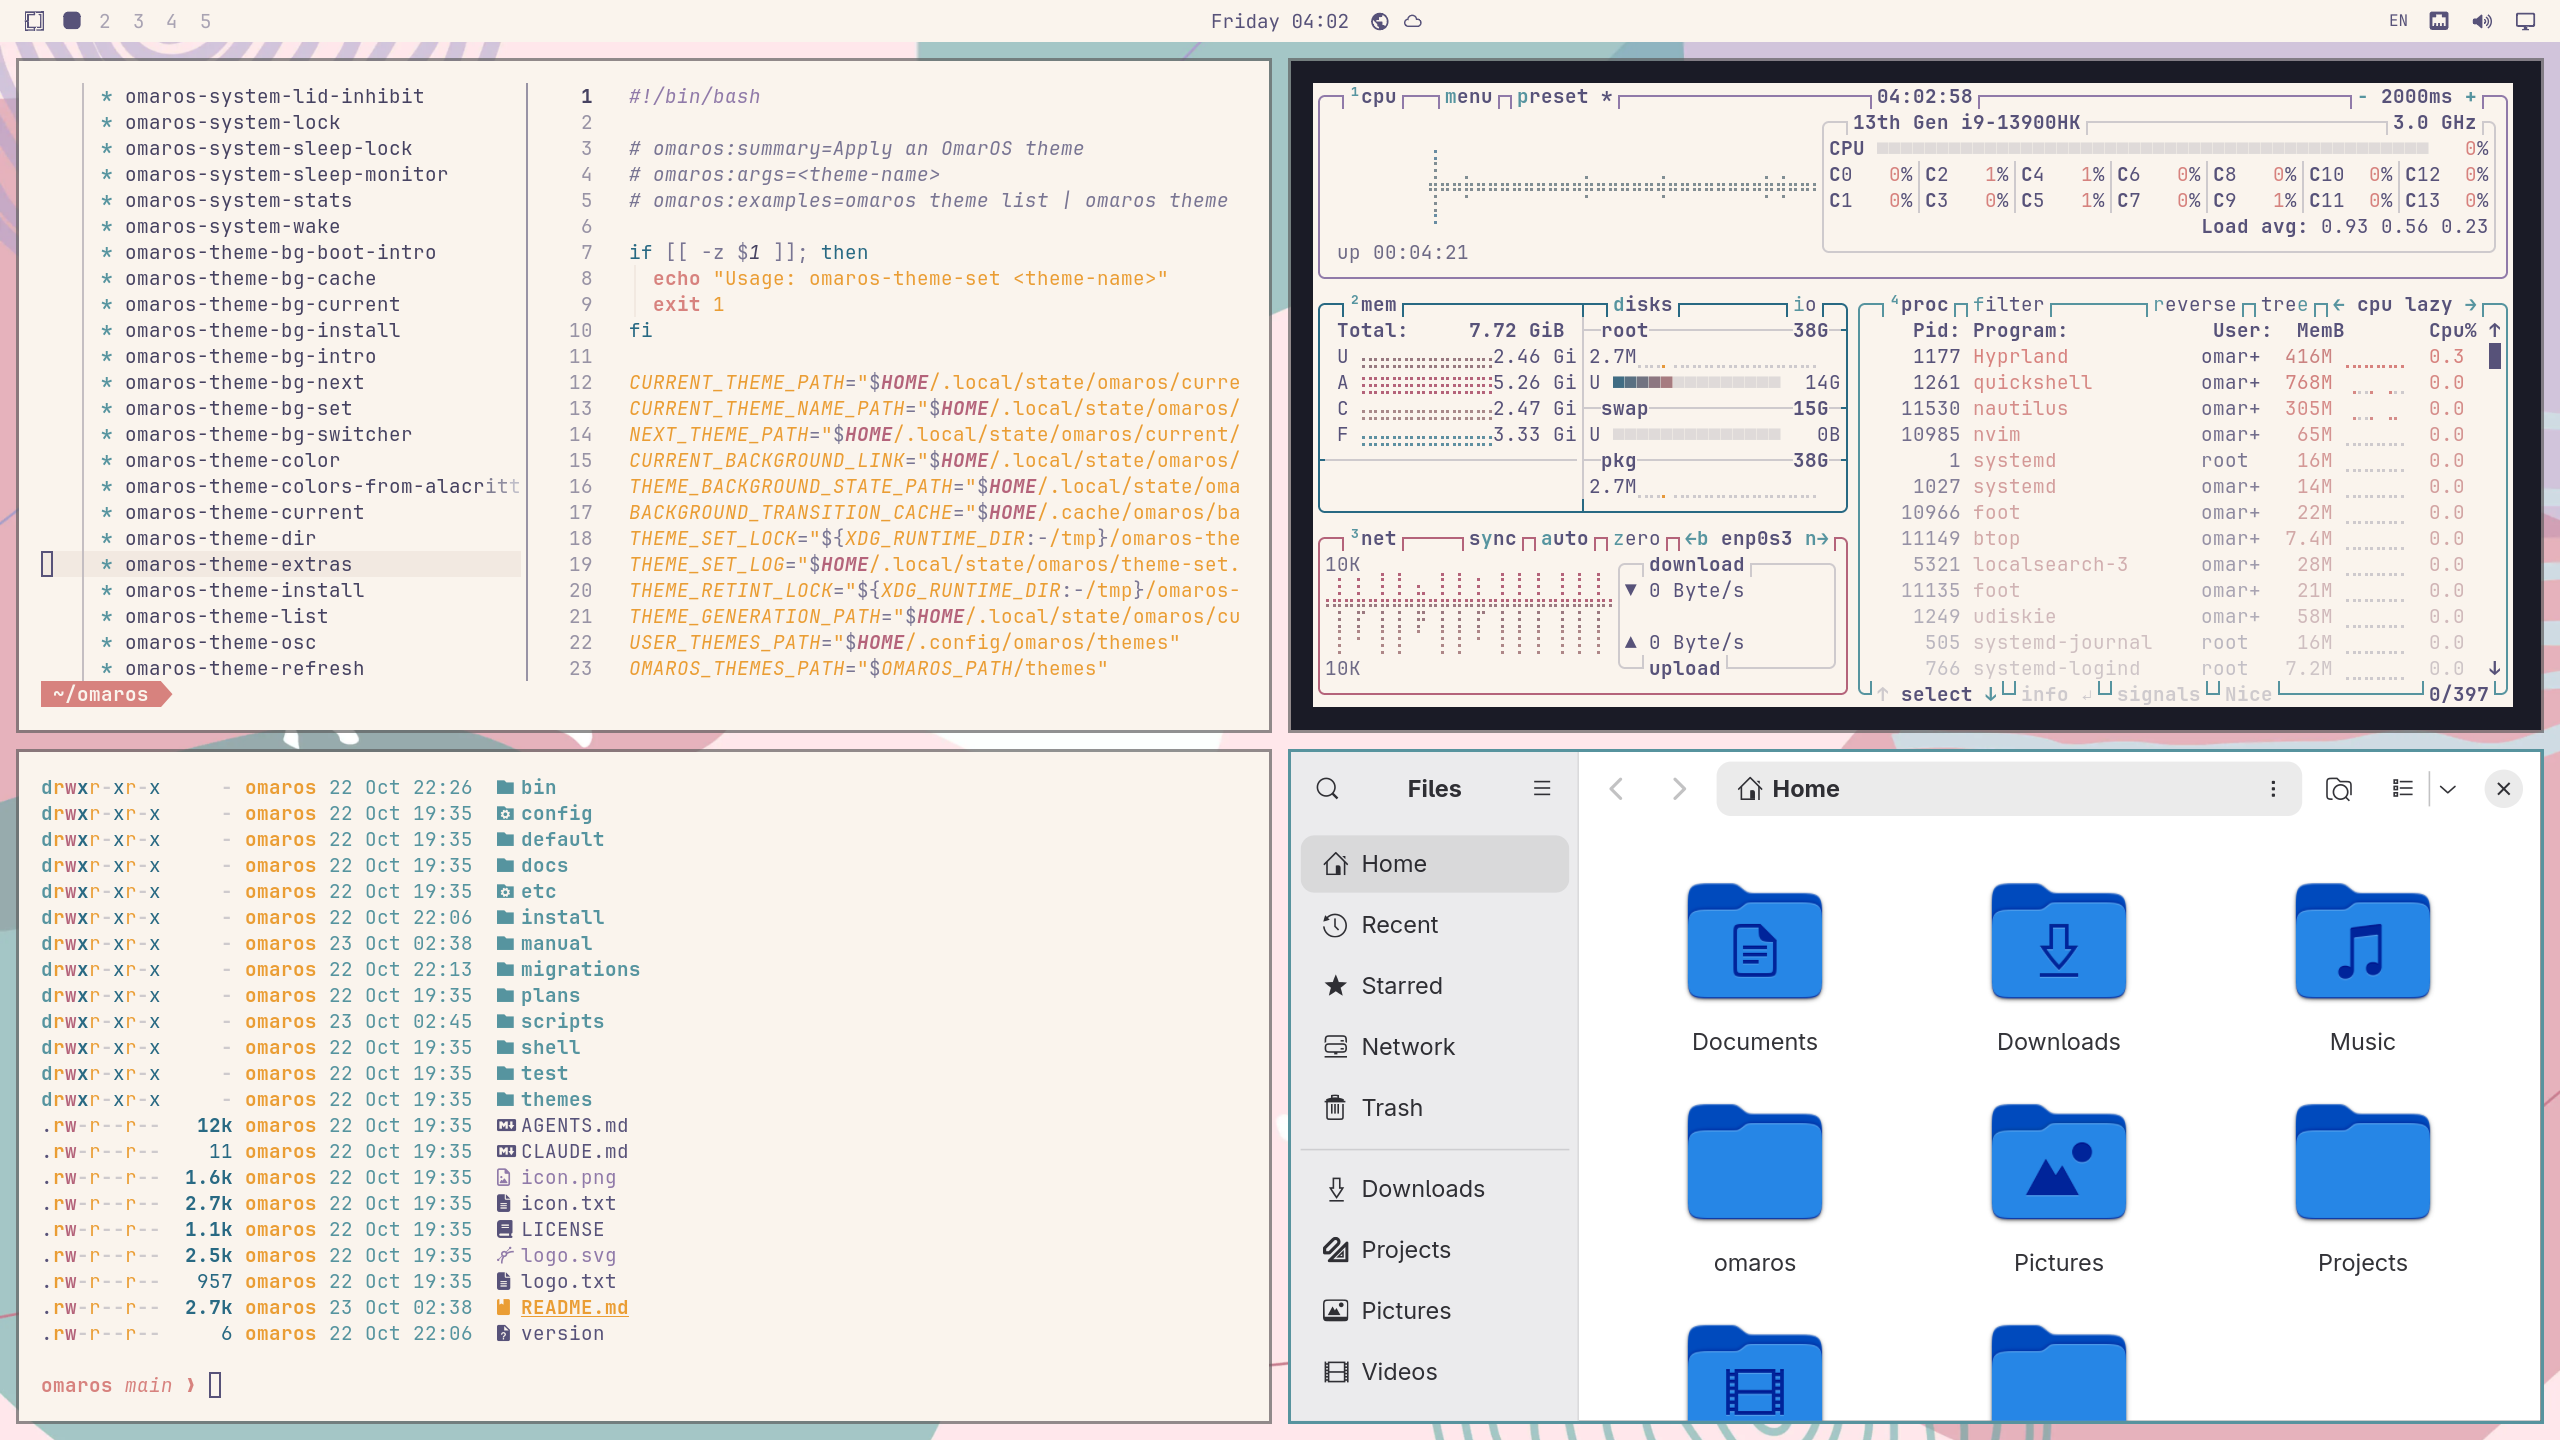Switch to workspace 5
The image size is (2560, 1440).
205,21
